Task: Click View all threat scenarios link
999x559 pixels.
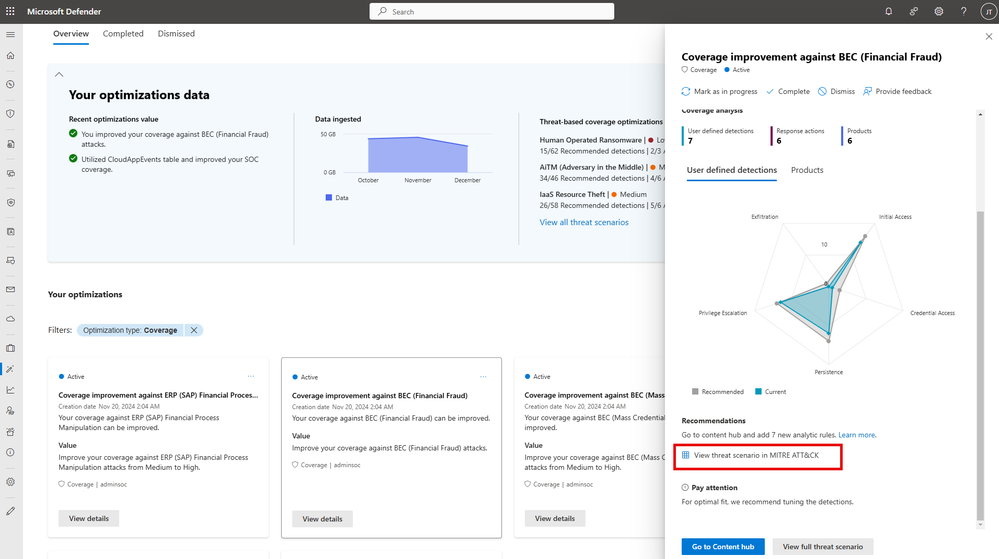Action: pyautogui.click(x=584, y=222)
